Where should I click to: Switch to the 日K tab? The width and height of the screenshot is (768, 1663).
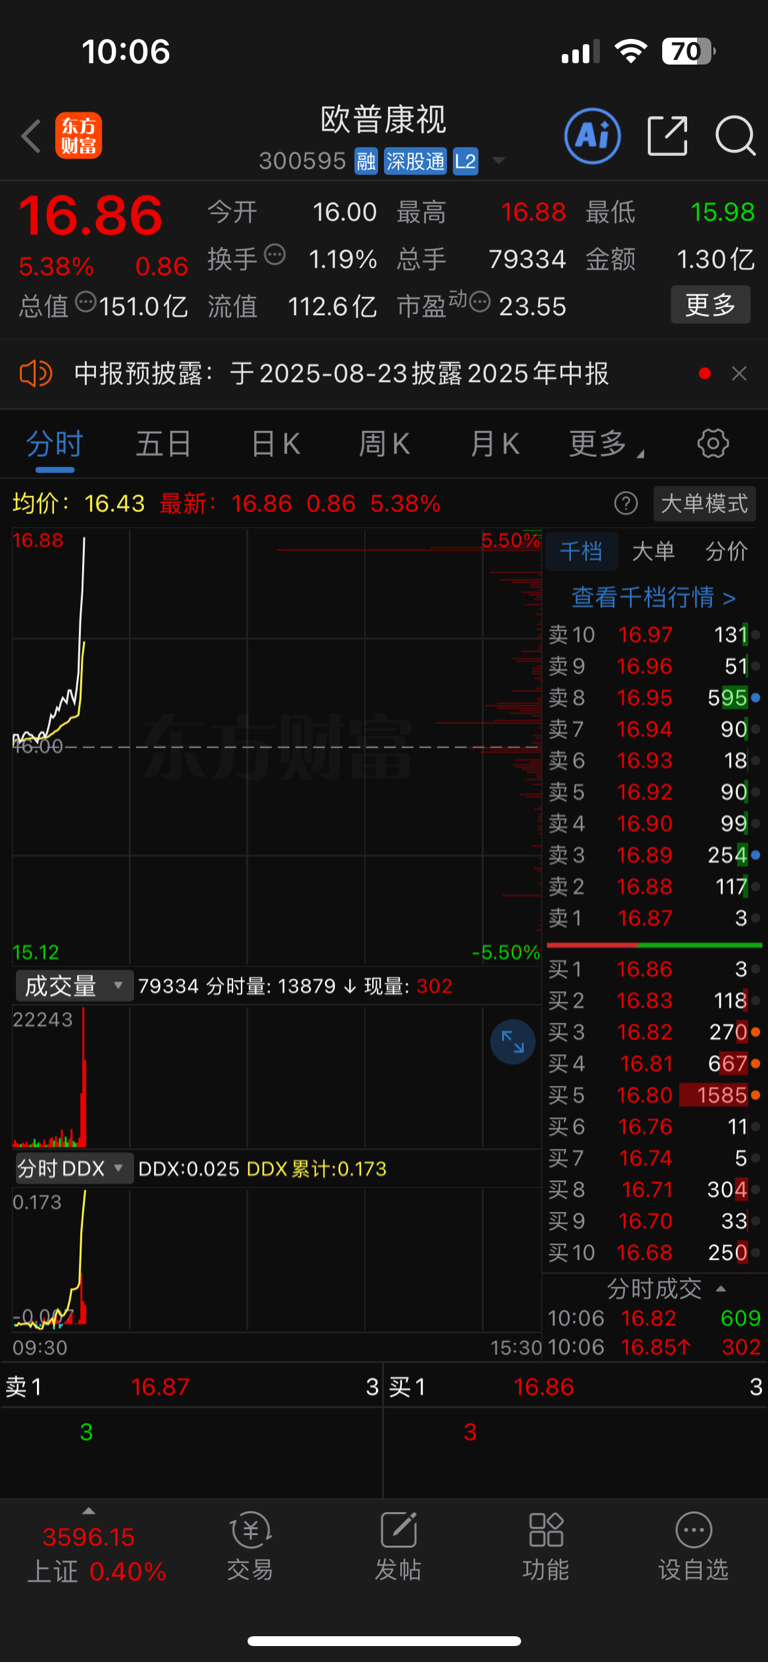tap(276, 444)
